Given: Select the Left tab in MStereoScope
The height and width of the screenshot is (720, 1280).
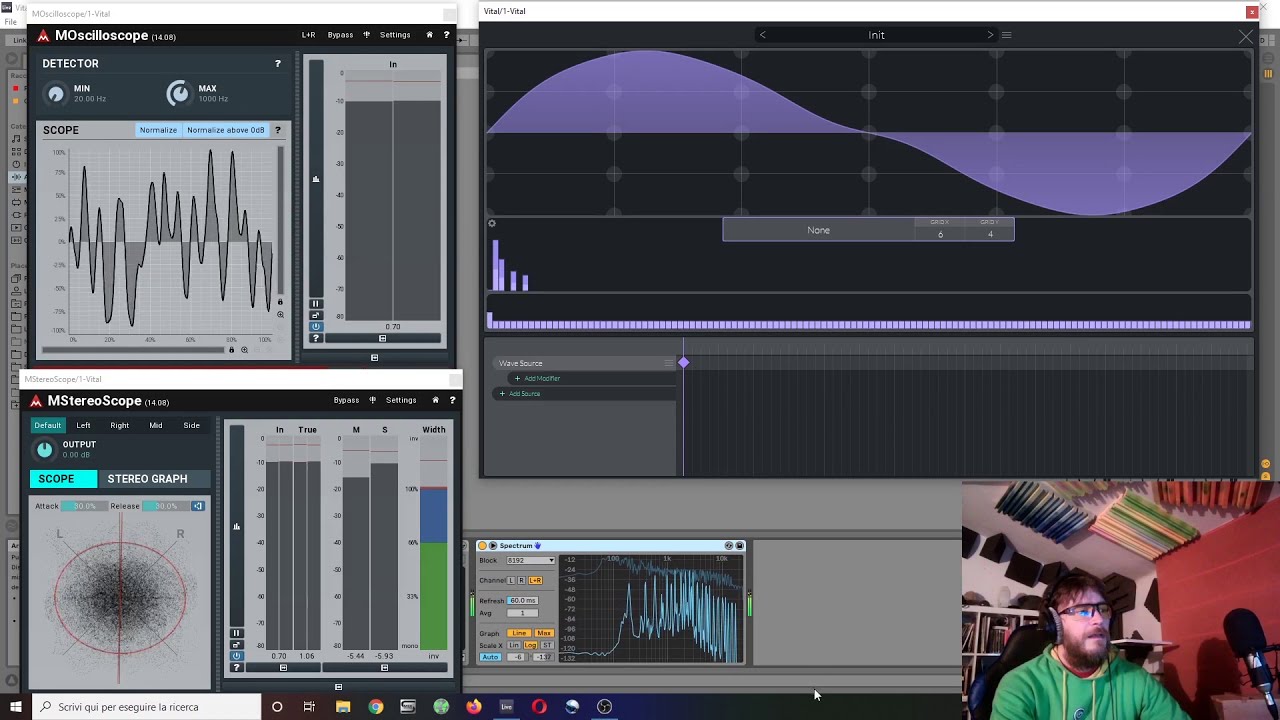Looking at the screenshot, I should point(83,425).
